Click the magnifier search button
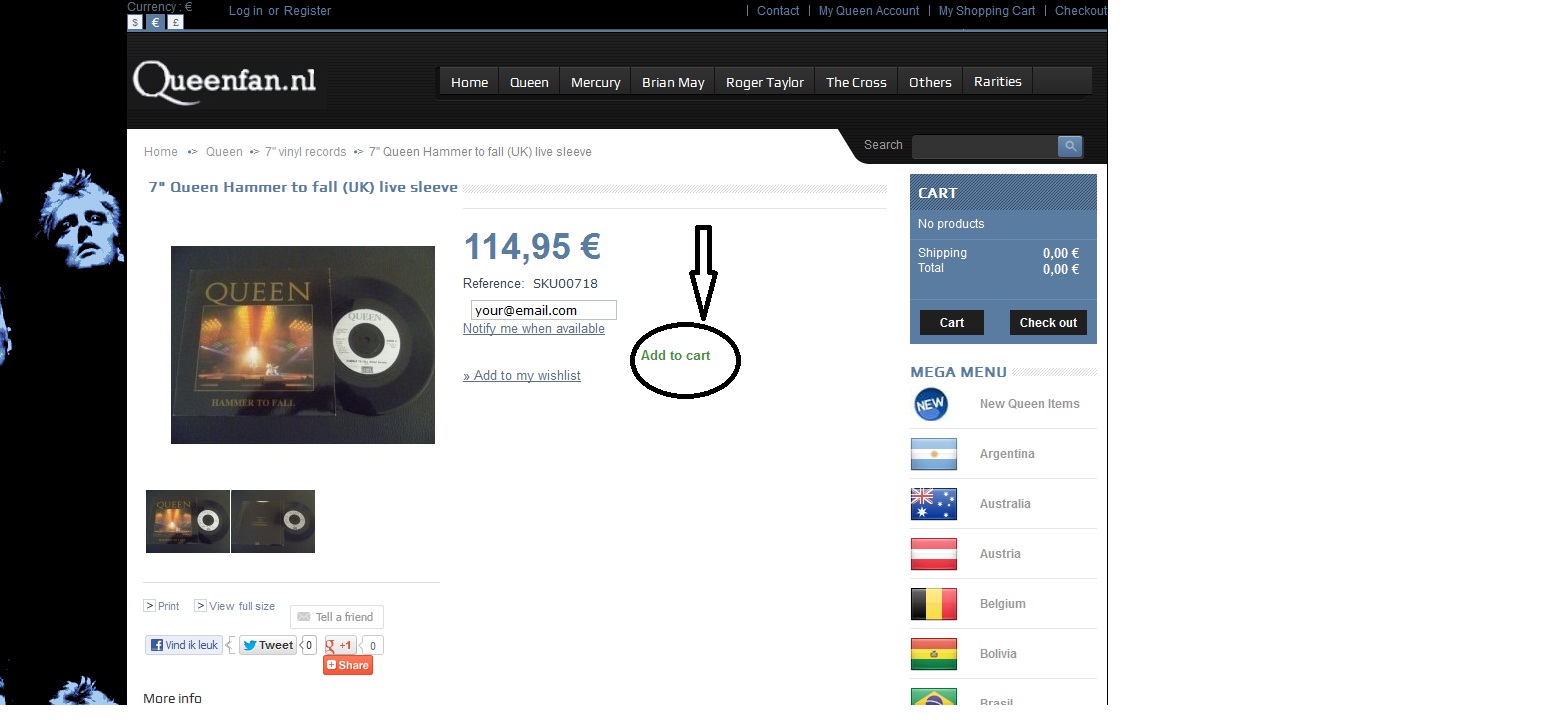1564x720 pixels. [1070, 146]
